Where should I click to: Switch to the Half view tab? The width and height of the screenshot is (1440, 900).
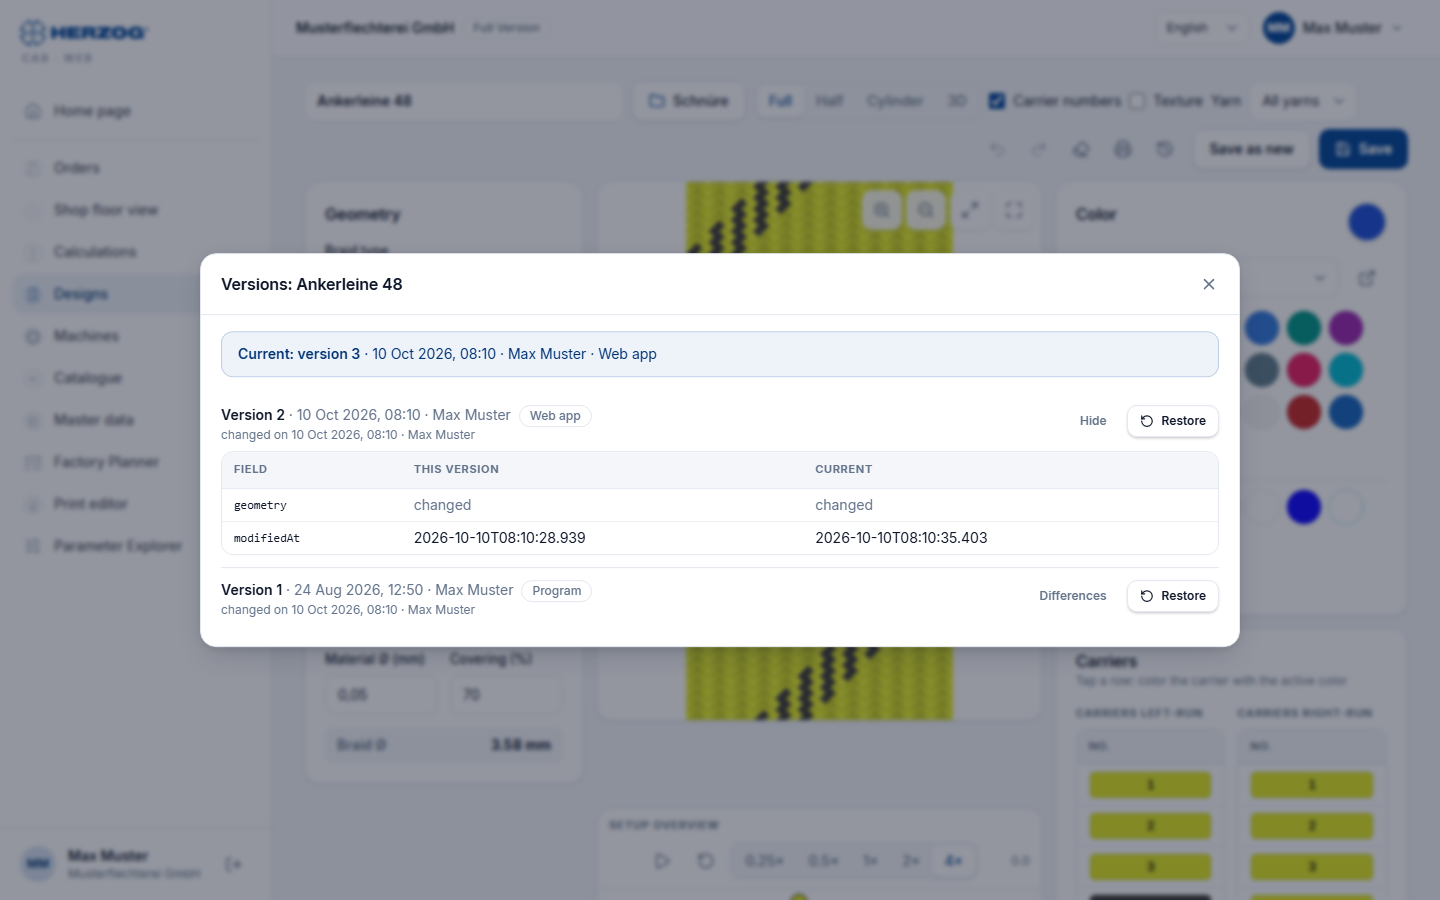coord(829,101)
